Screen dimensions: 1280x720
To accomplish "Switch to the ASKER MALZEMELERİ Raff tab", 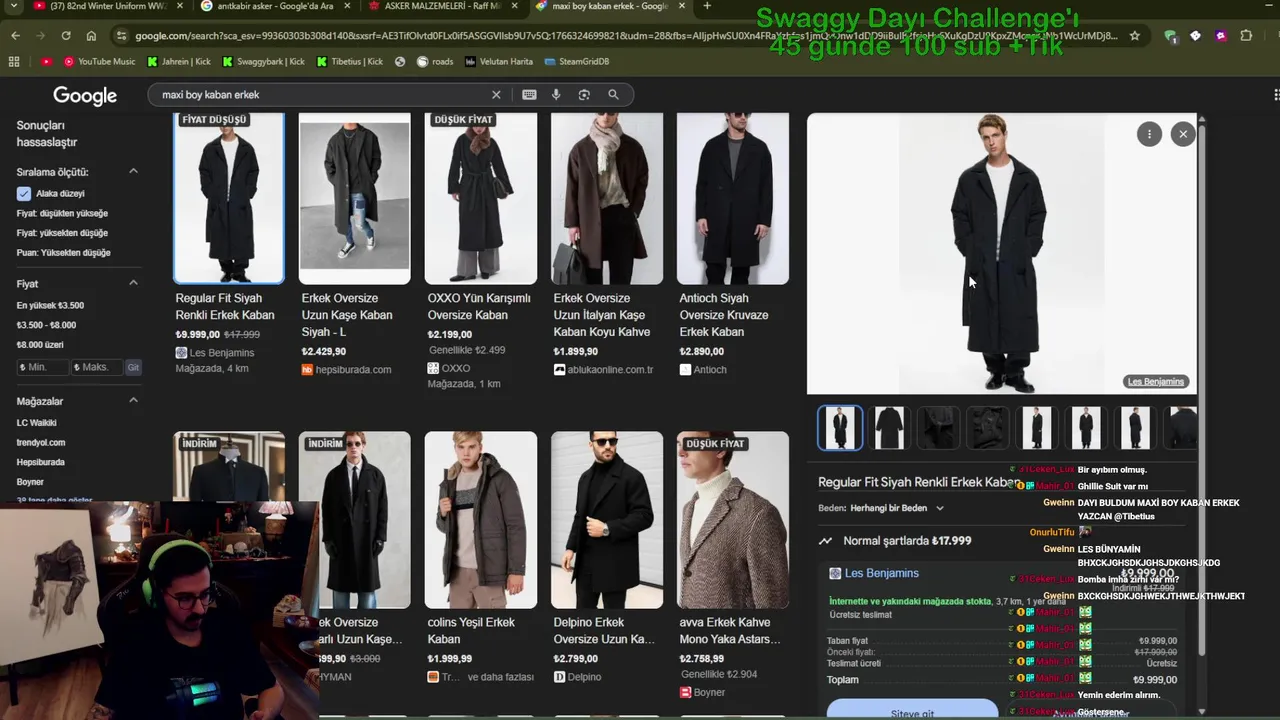I will pos(440,6).
